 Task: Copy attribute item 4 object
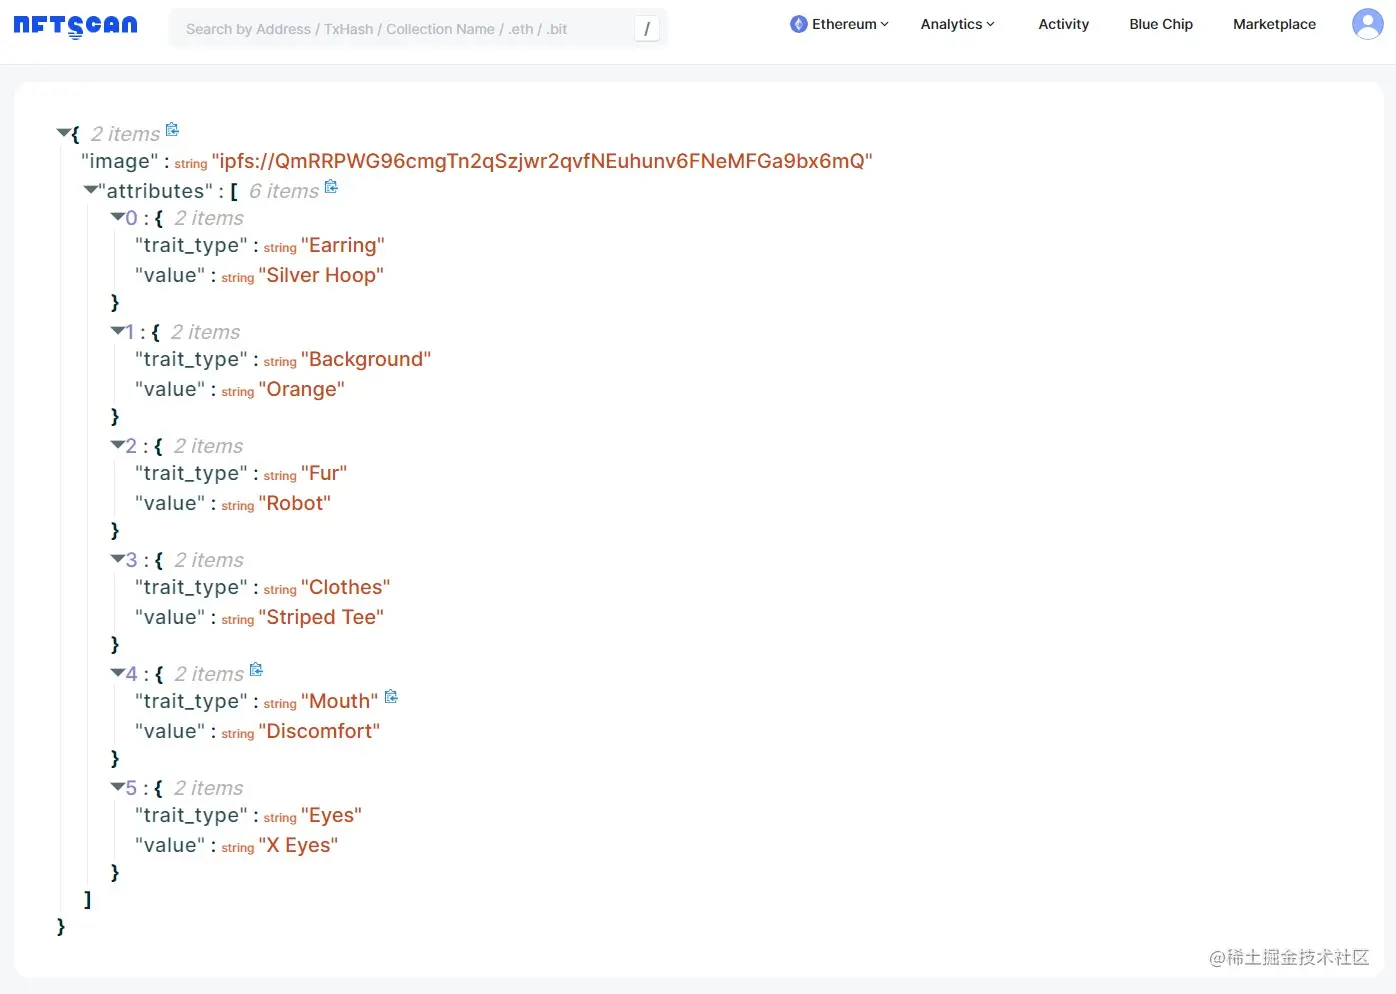click(x=256, y=670)
